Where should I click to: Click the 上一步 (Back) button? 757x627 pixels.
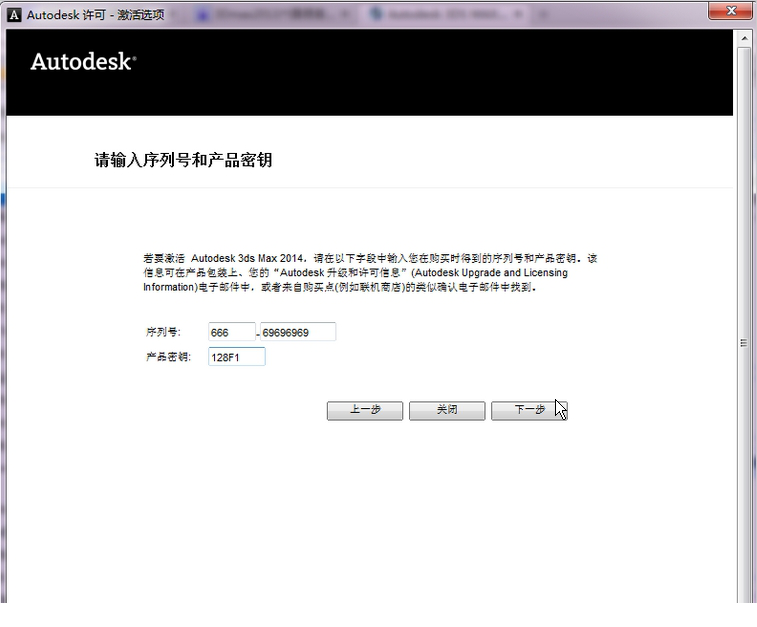point(365,410)
